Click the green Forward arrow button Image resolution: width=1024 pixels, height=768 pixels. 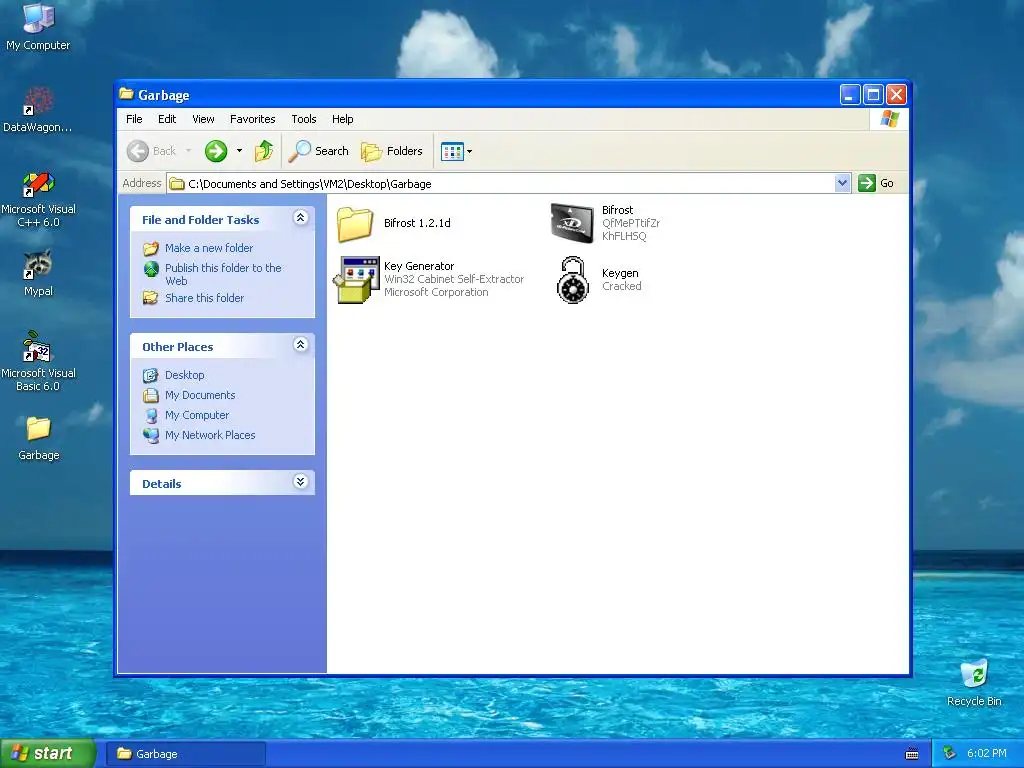click(216, 151)
